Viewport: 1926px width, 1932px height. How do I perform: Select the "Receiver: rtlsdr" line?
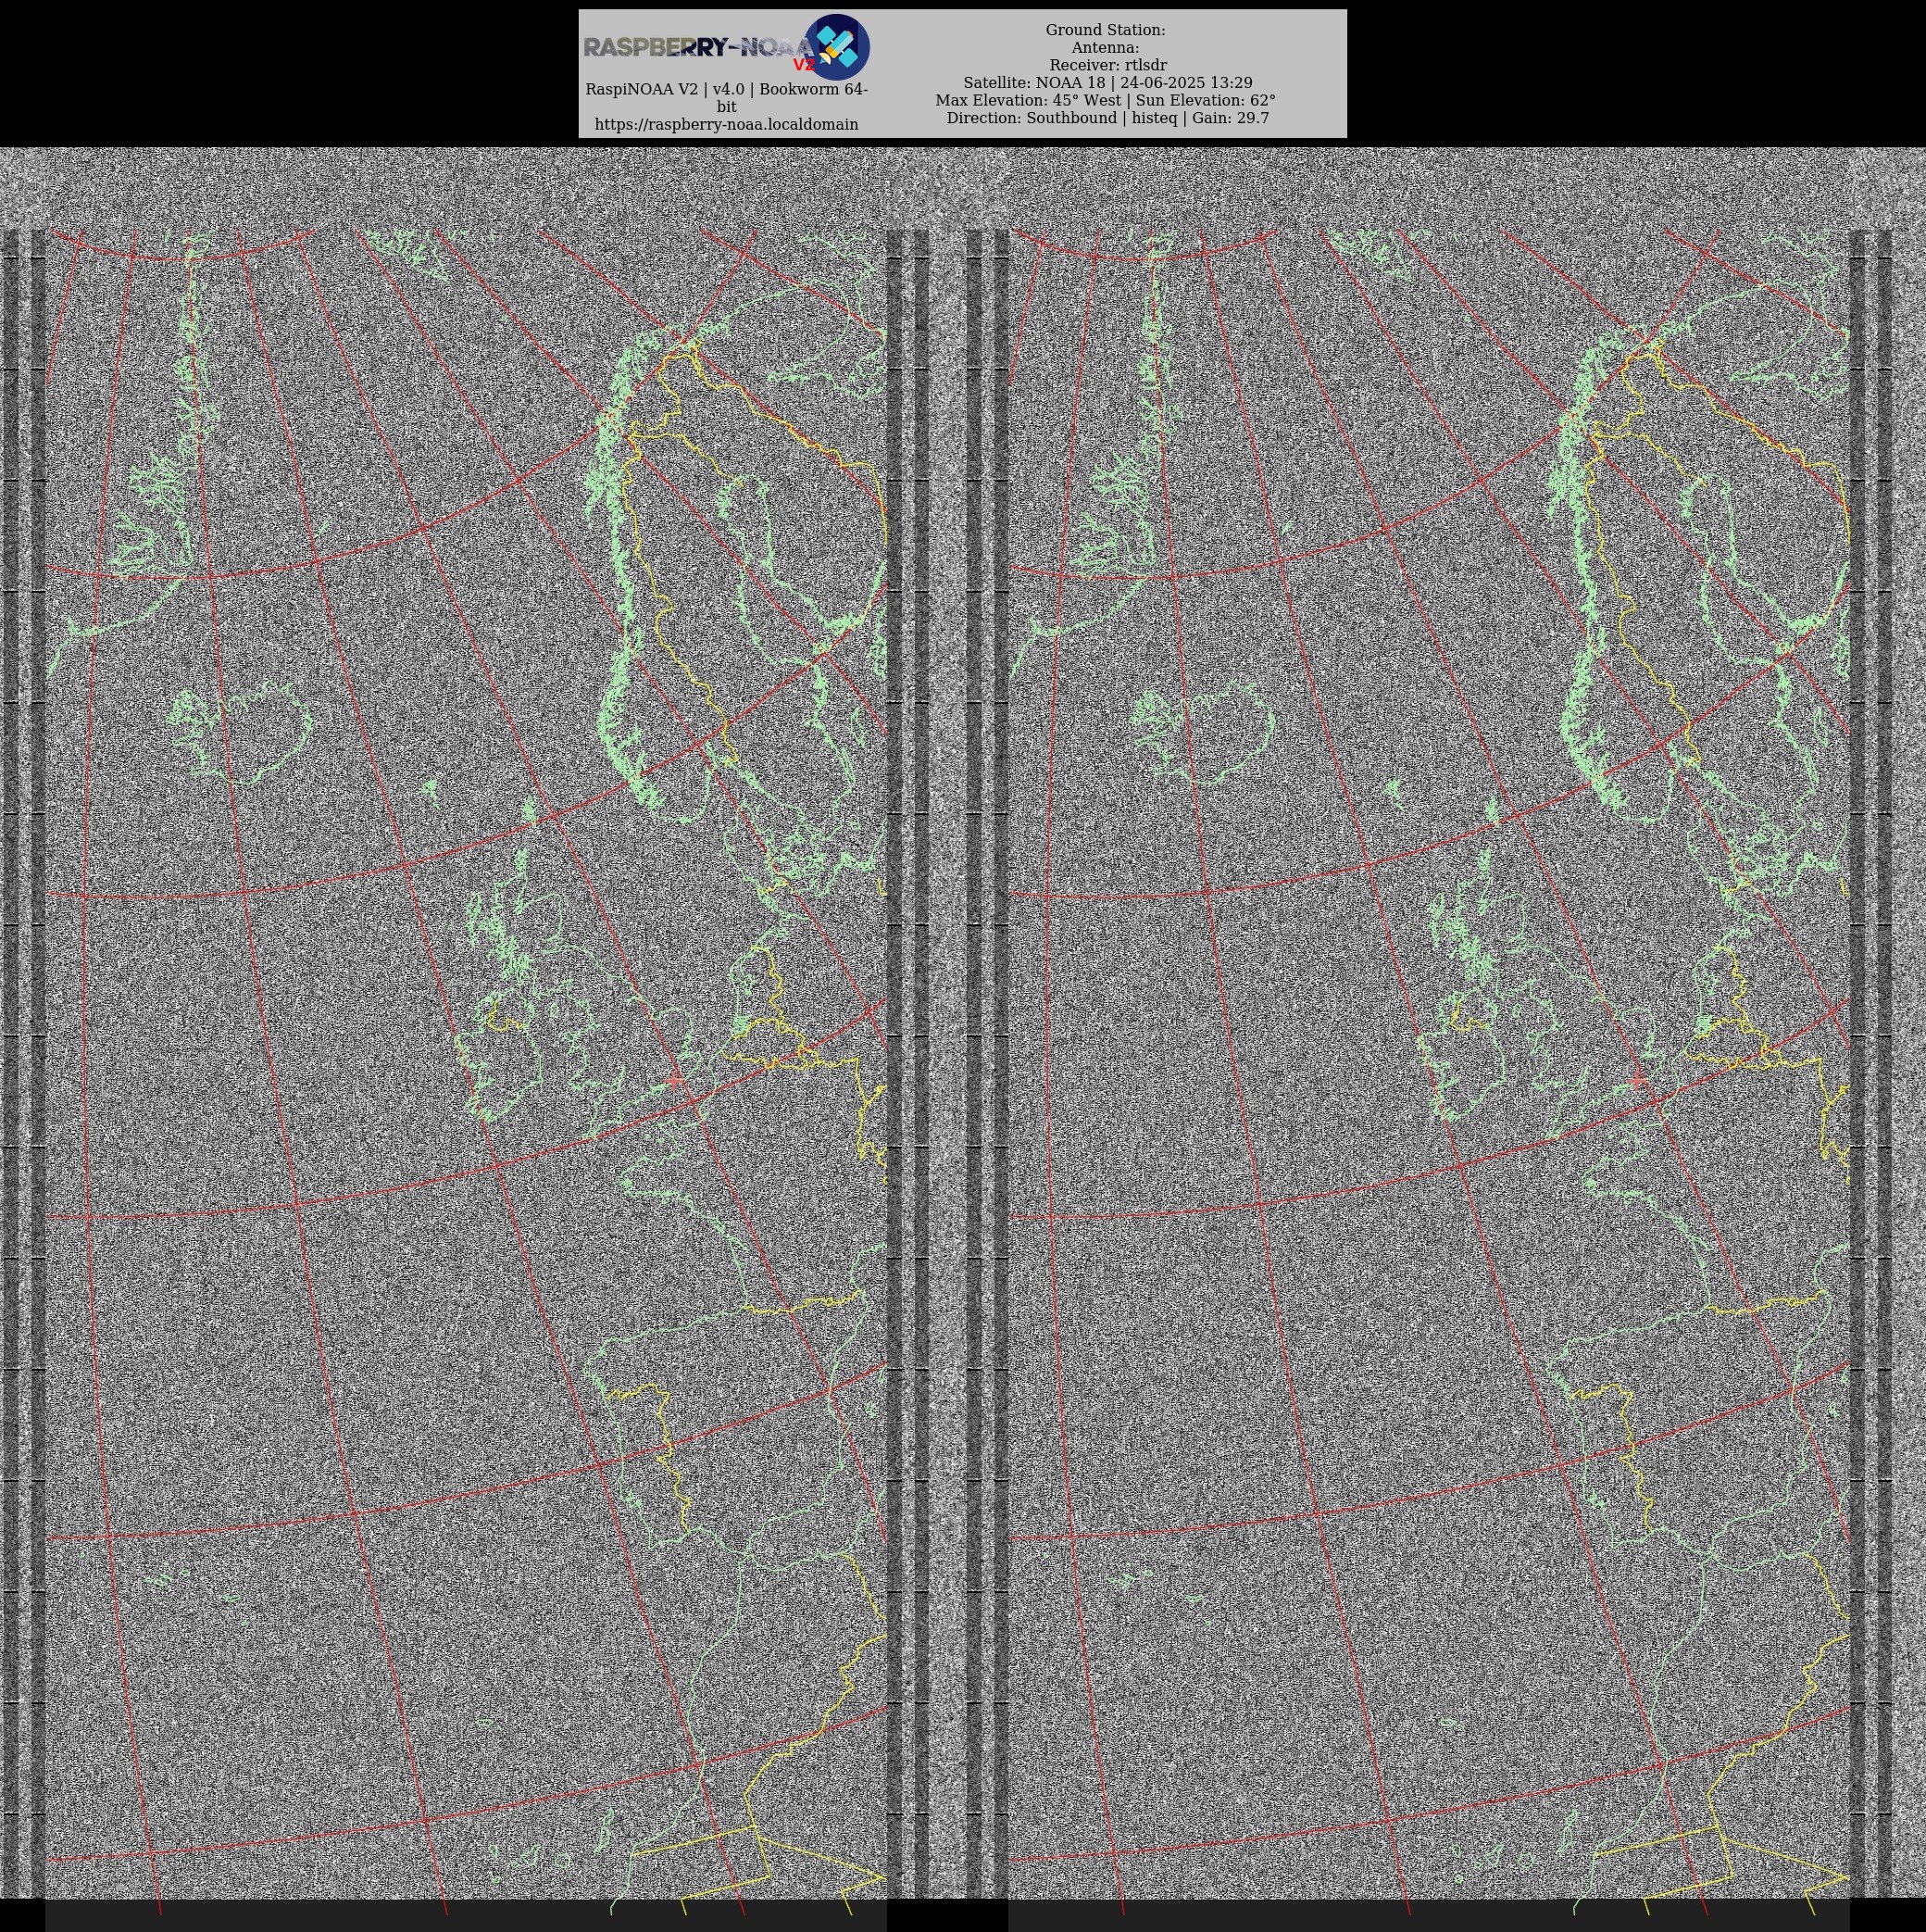coord(1108,65)
